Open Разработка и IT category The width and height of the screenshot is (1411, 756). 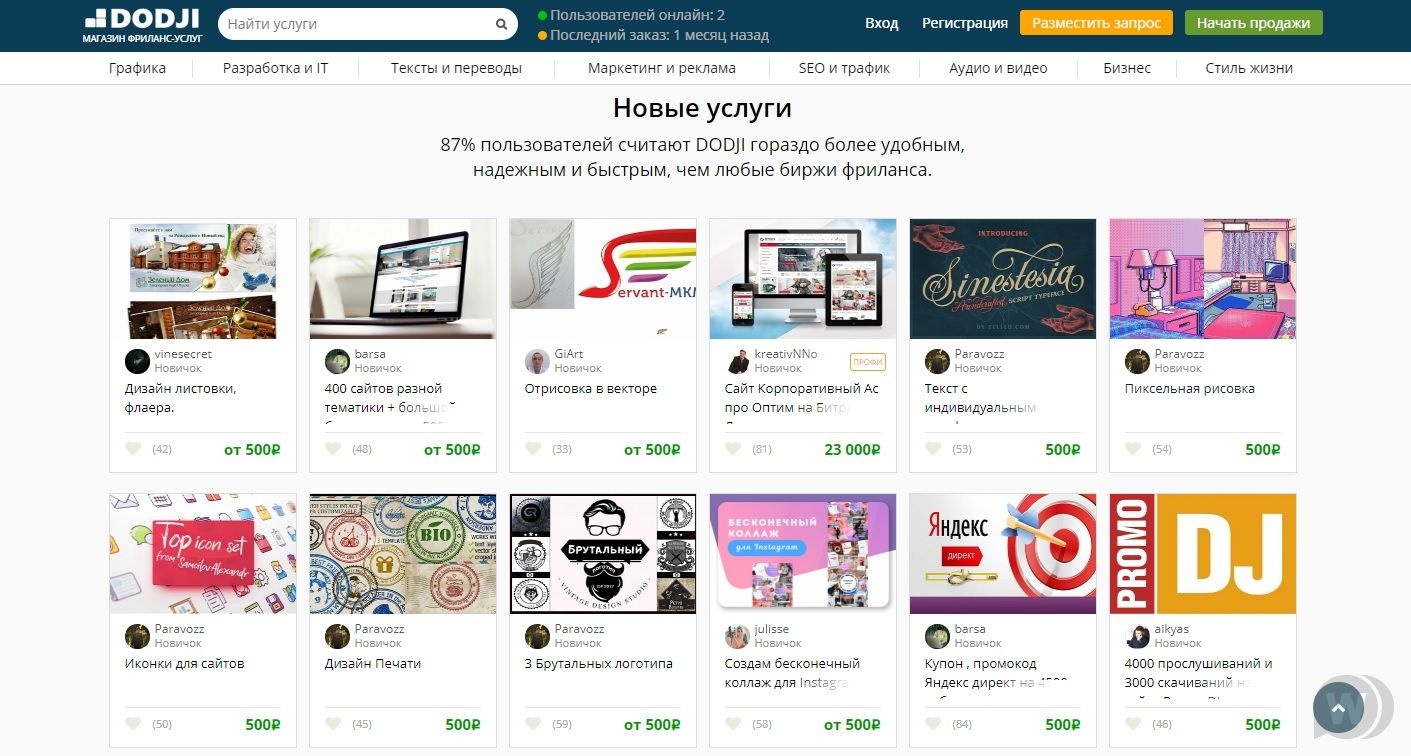coord(275,68)
